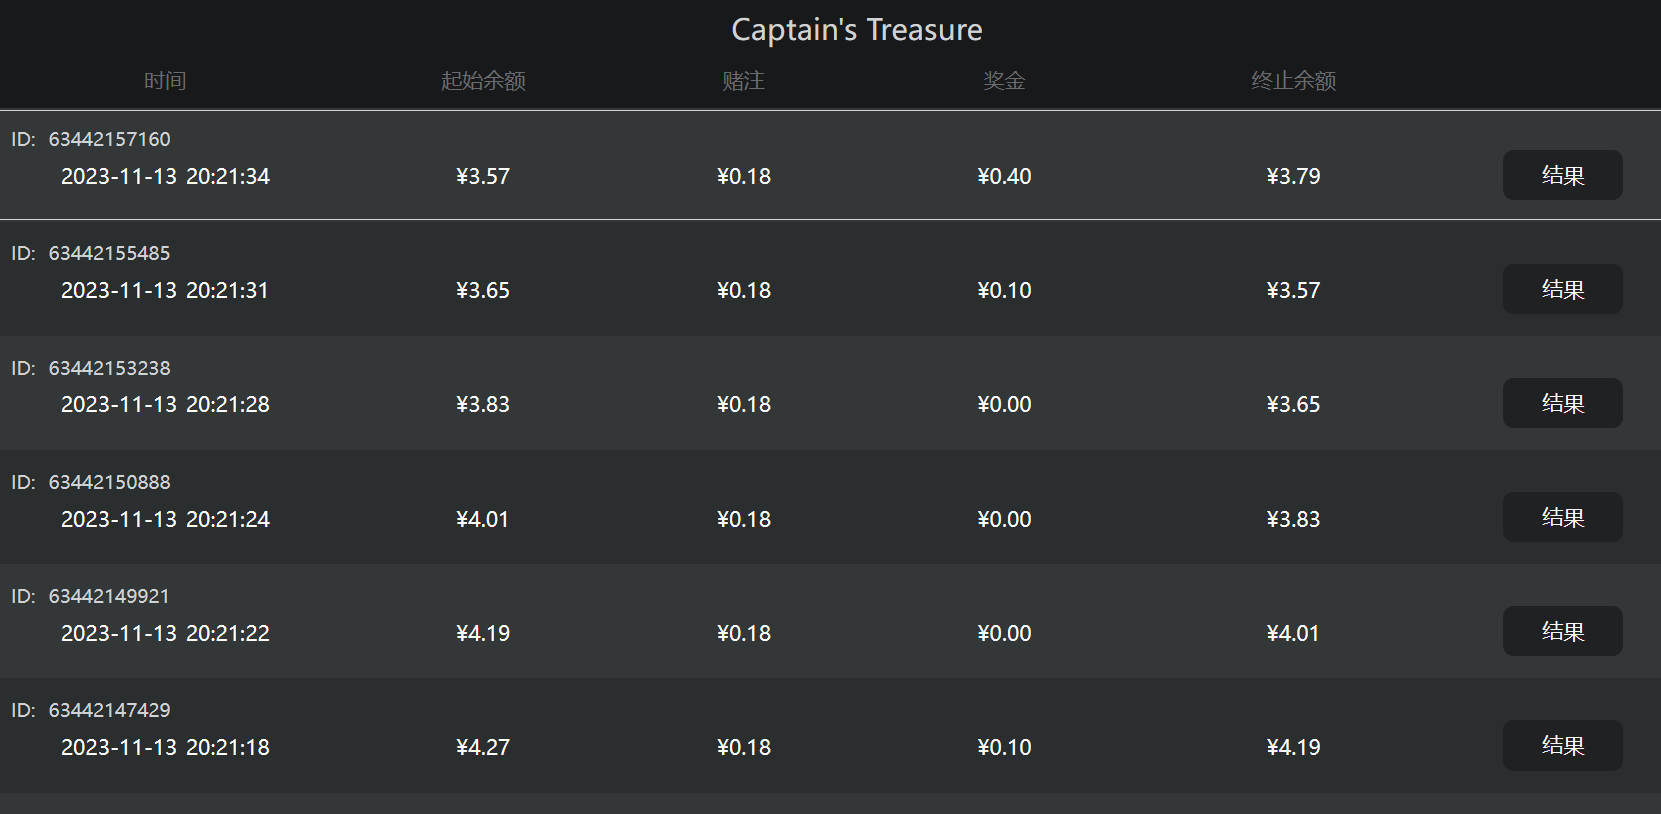Click the 奖金 column header

[1004, 81]
